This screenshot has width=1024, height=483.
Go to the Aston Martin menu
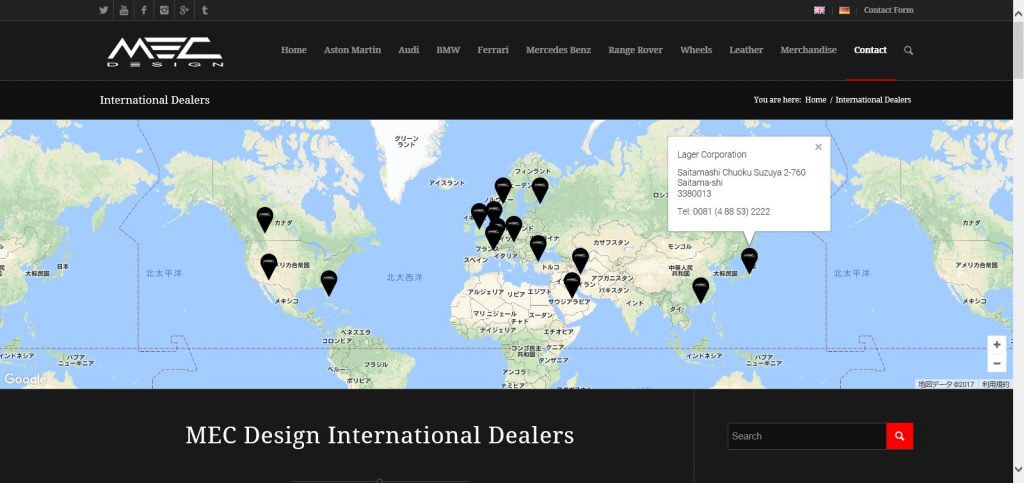pos(352,50)
